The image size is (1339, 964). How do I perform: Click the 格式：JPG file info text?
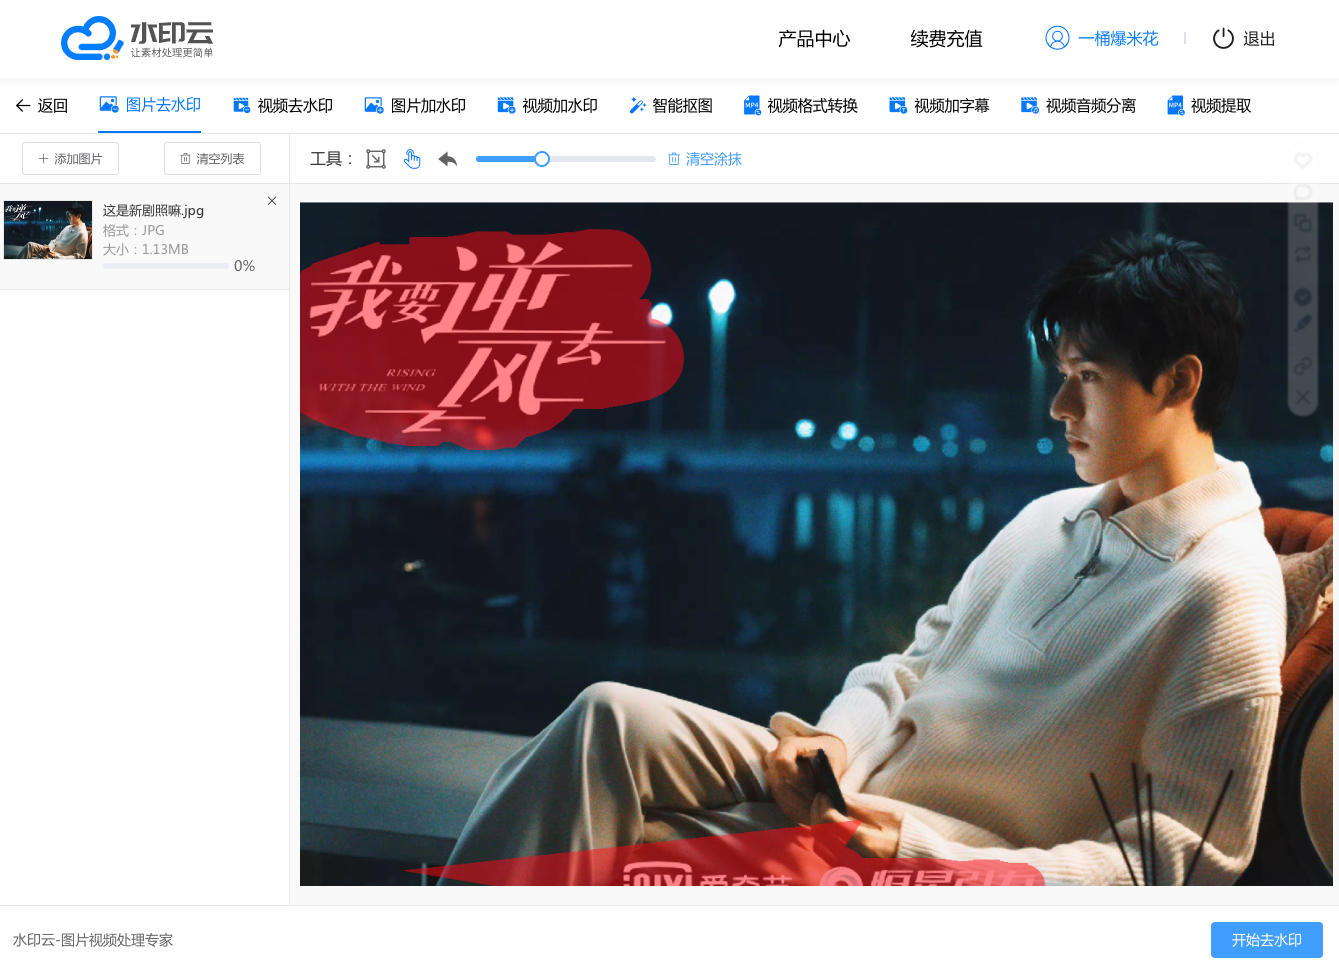133,230
